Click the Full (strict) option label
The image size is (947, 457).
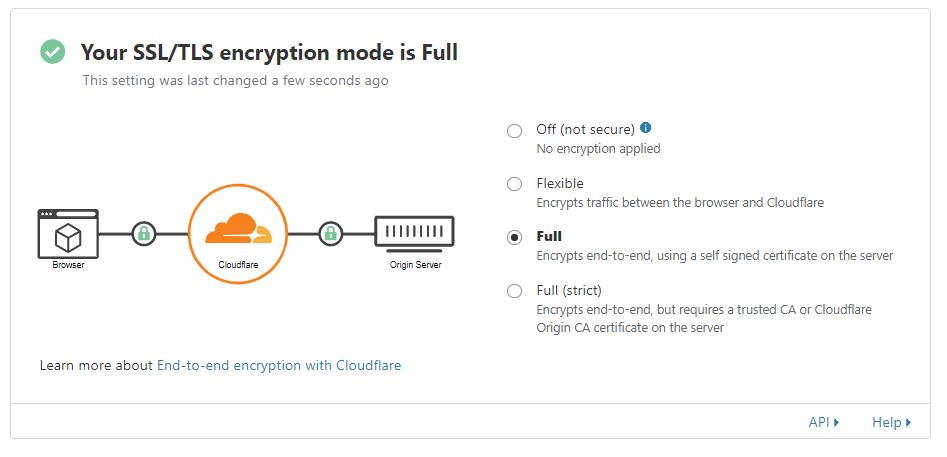(x=569, y=290)
